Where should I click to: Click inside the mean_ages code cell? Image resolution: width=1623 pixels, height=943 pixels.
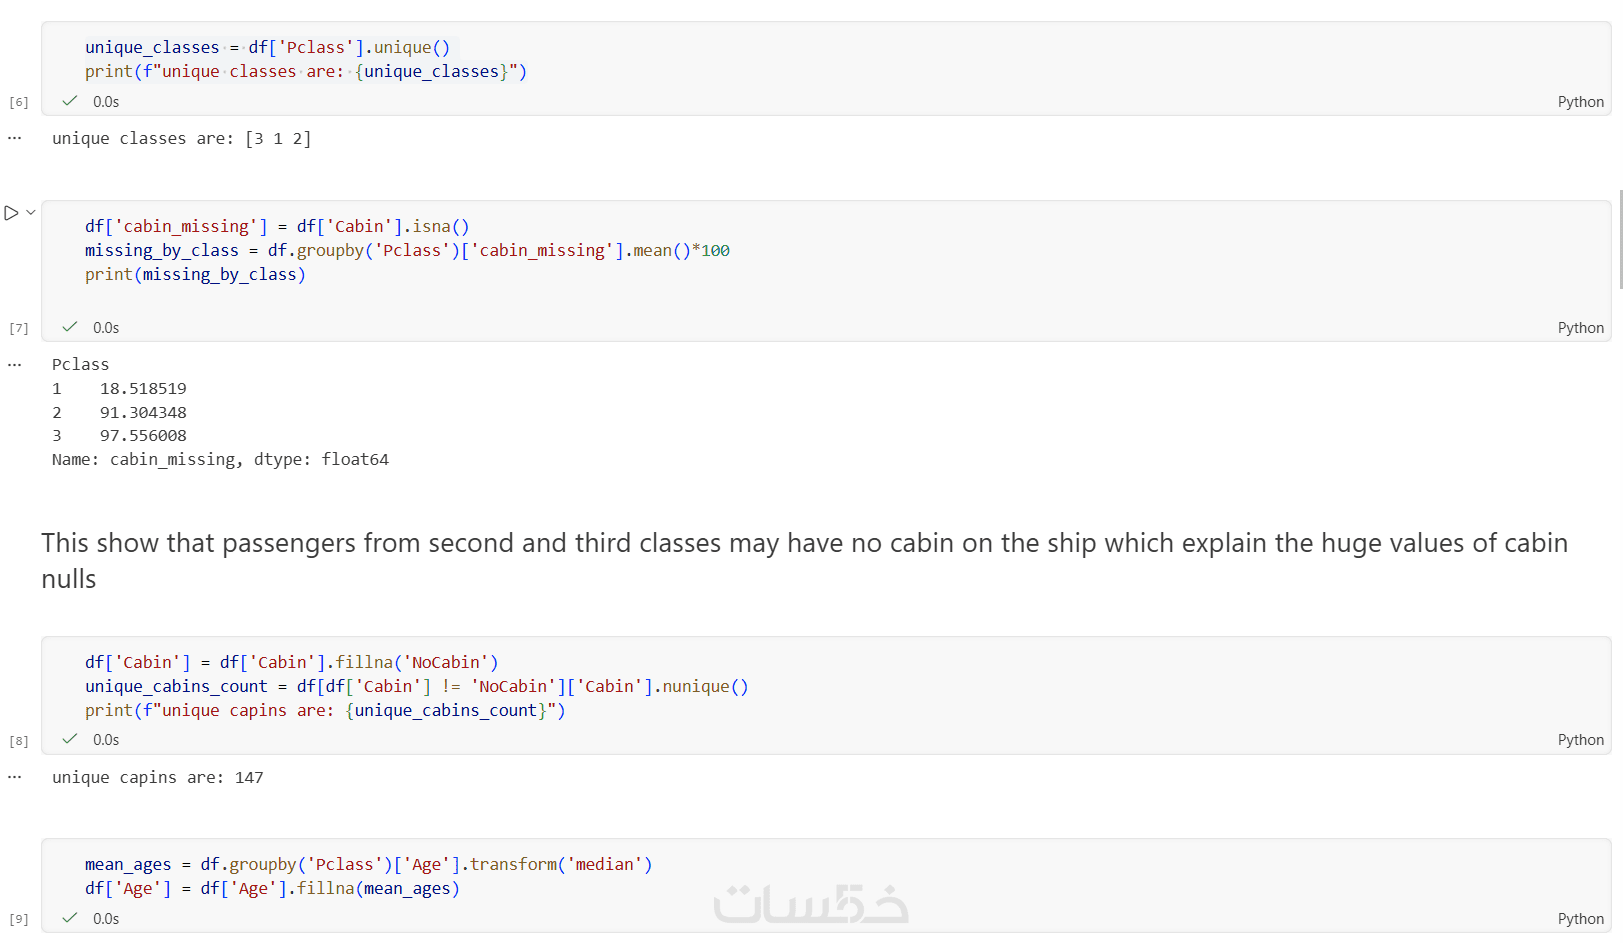900,876
